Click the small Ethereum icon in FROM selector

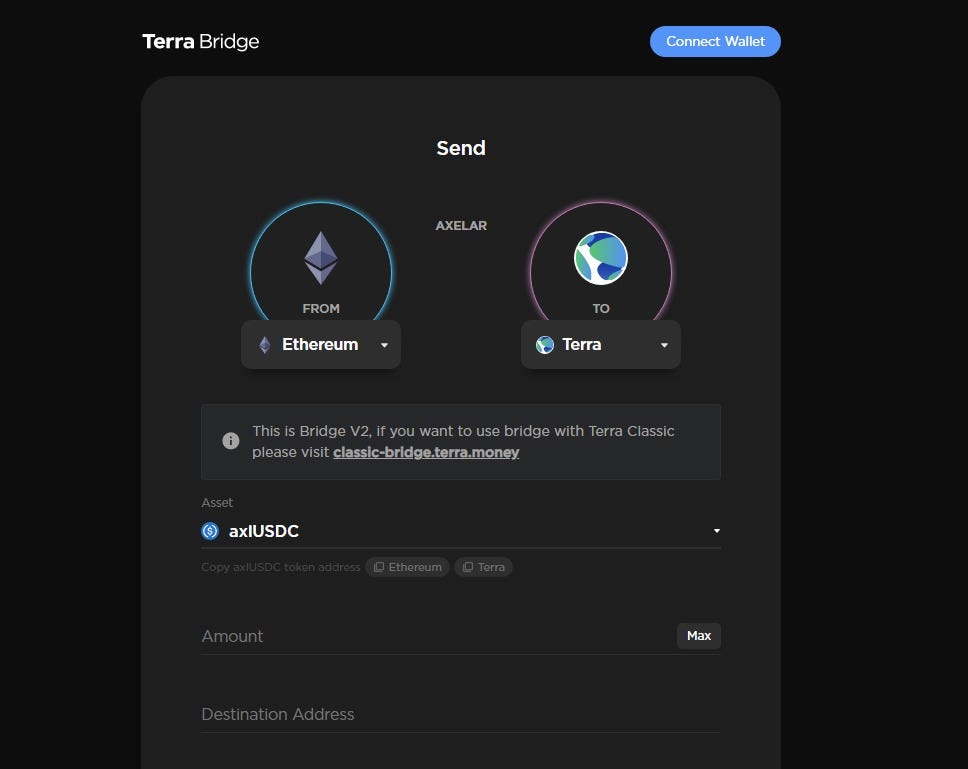(x=265, y=345)
